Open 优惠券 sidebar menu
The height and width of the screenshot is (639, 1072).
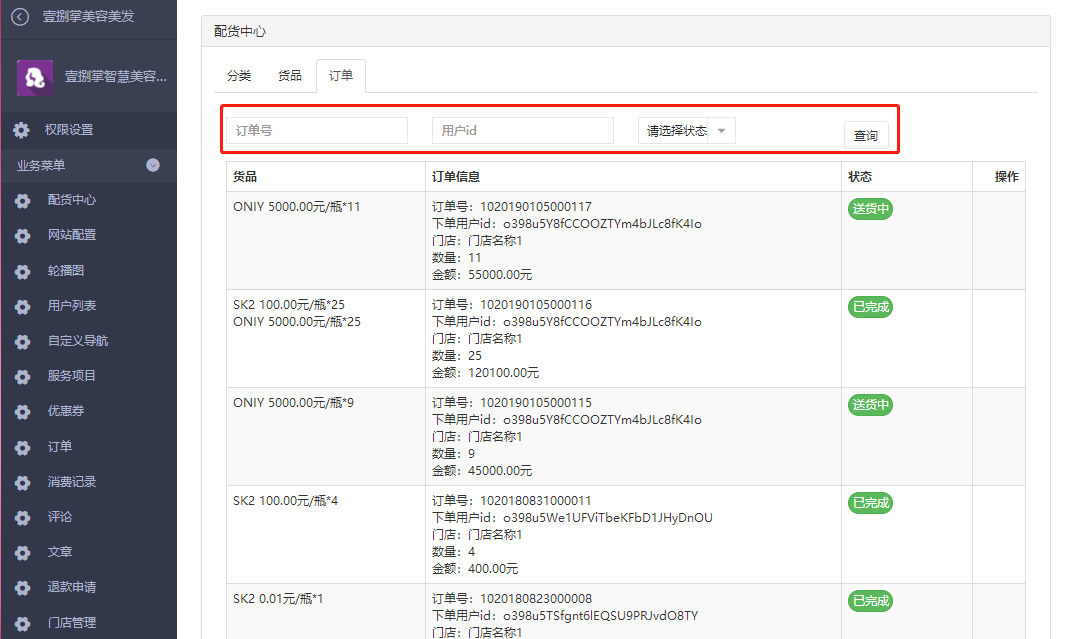pos(66,410)
